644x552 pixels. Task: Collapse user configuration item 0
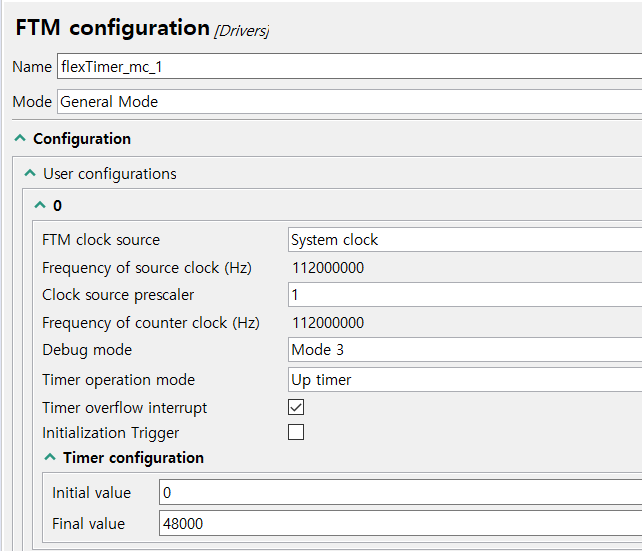coord(40,205)
